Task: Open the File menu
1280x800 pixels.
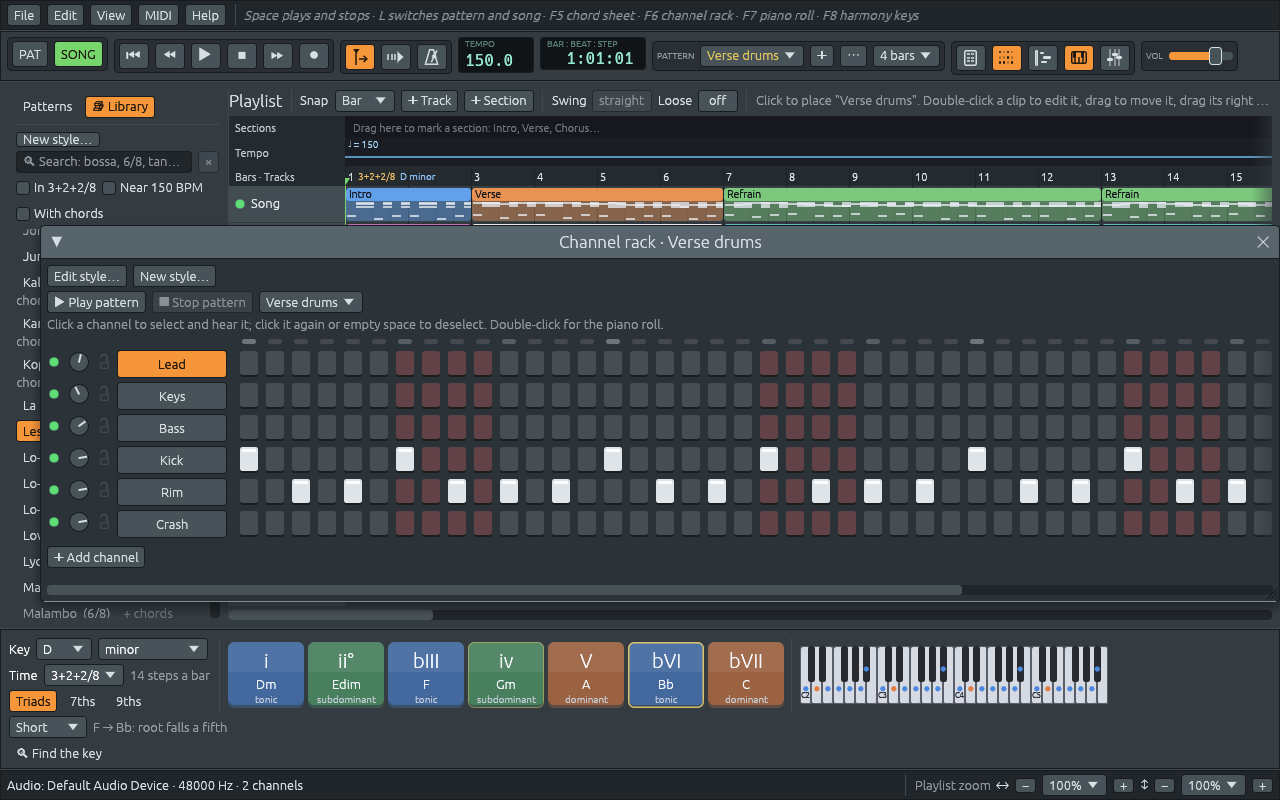Action: pos(24,15)
